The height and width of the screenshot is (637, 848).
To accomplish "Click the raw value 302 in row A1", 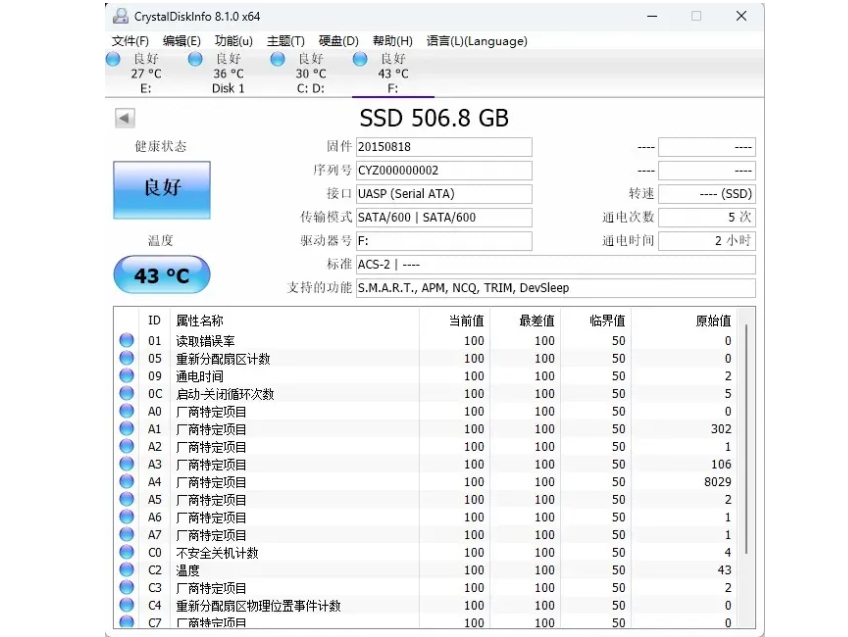I will point(721,429).
